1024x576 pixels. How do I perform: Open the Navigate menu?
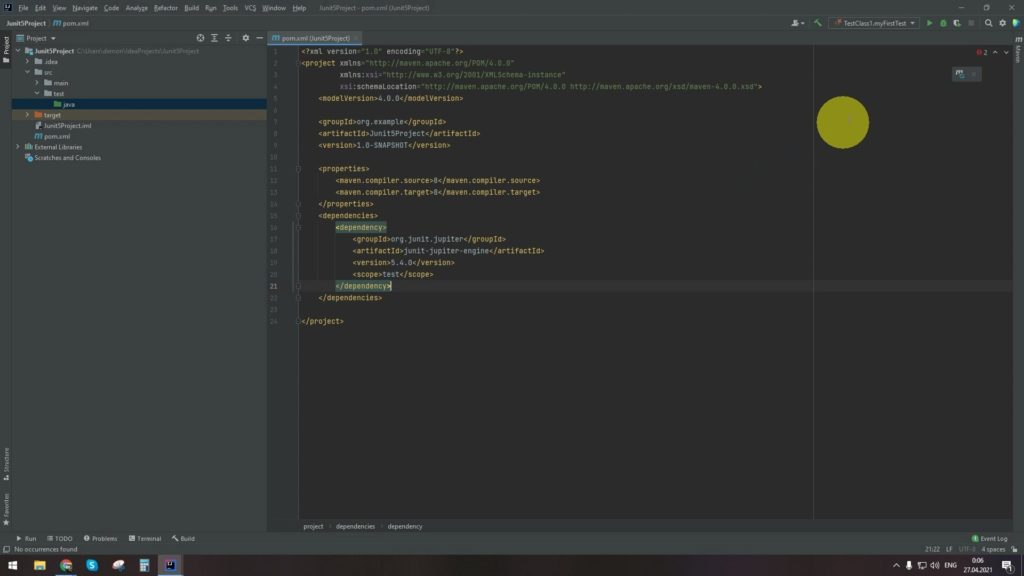[x=85, y=8]
